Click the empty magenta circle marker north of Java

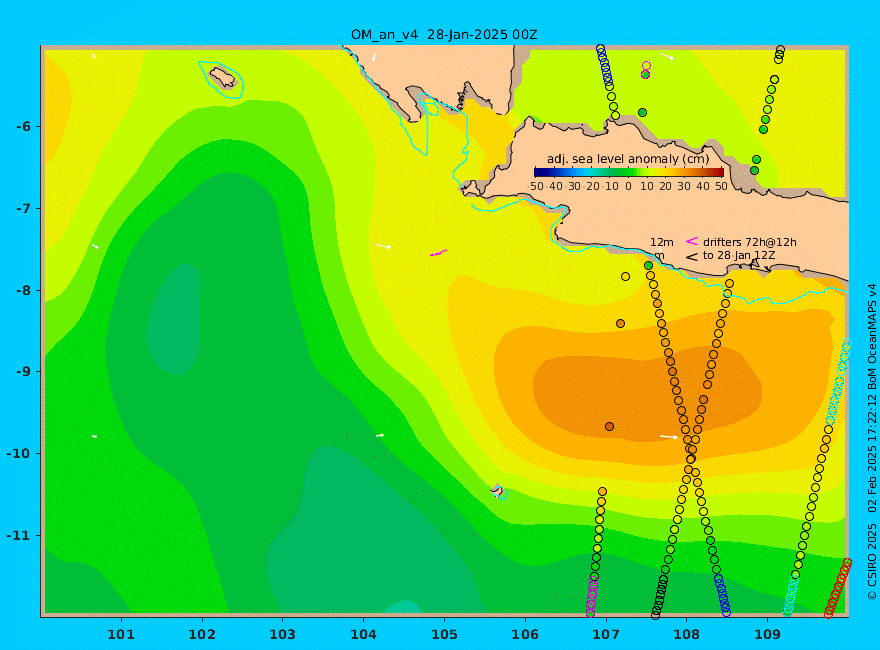tap(646, 66)
